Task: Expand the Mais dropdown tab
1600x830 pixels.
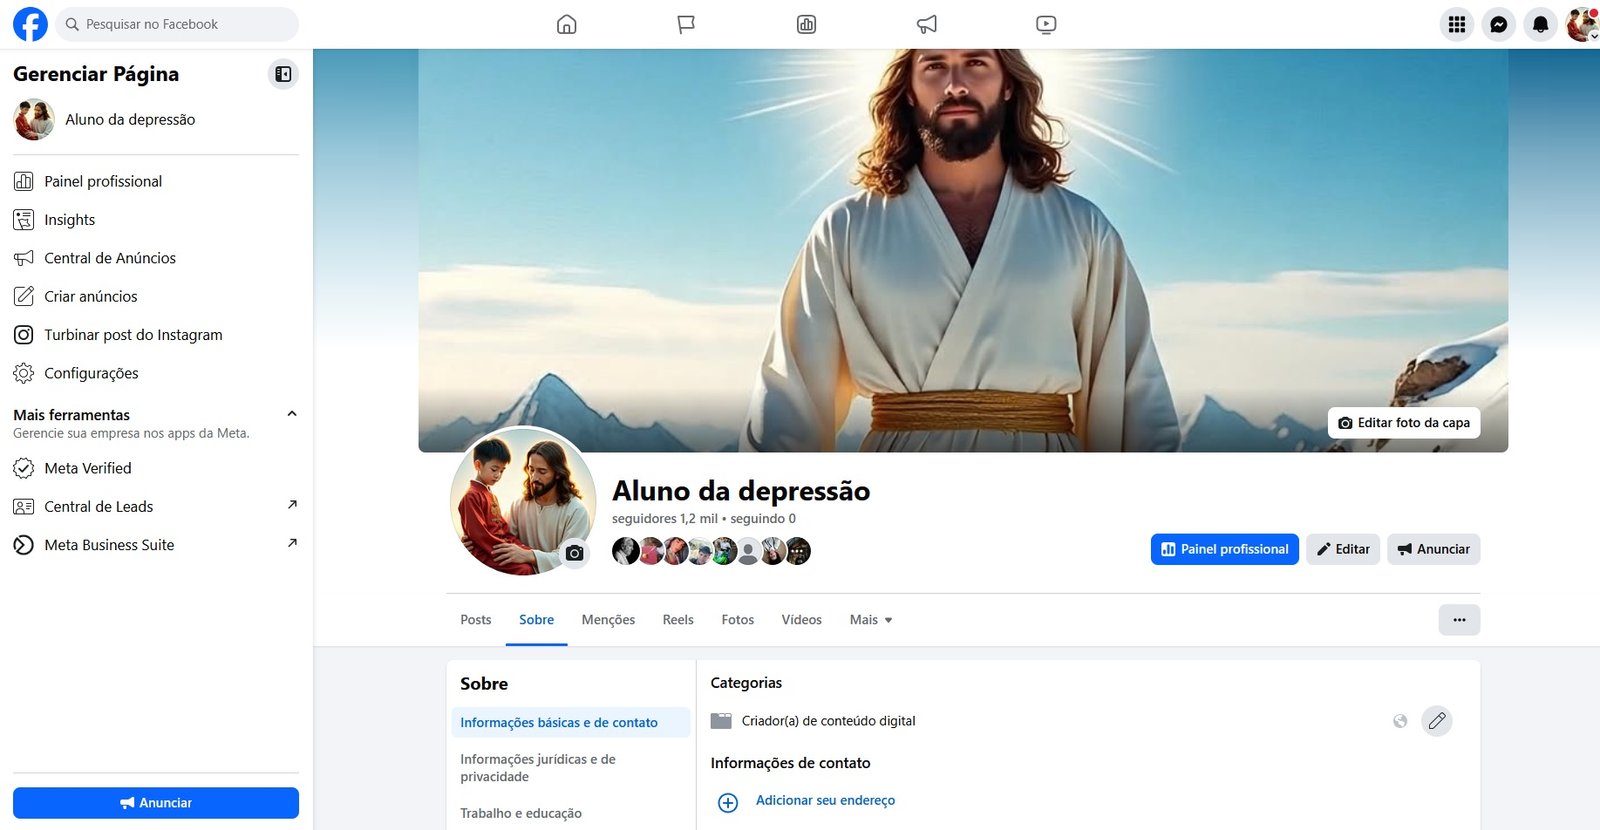Action: [x=871, y=620]
